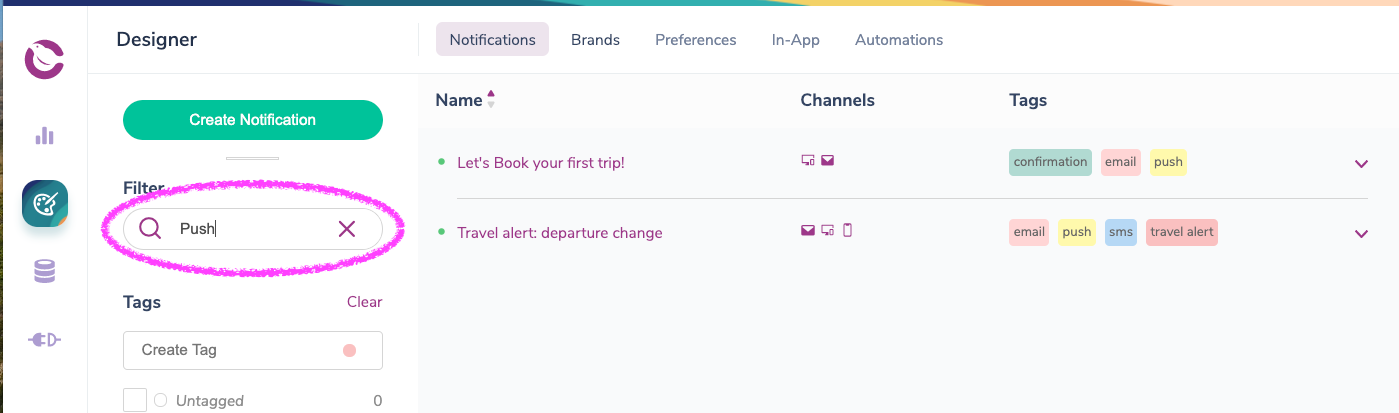Switch to the Automations tab
1399x413 pixels.
pos(899,40)
